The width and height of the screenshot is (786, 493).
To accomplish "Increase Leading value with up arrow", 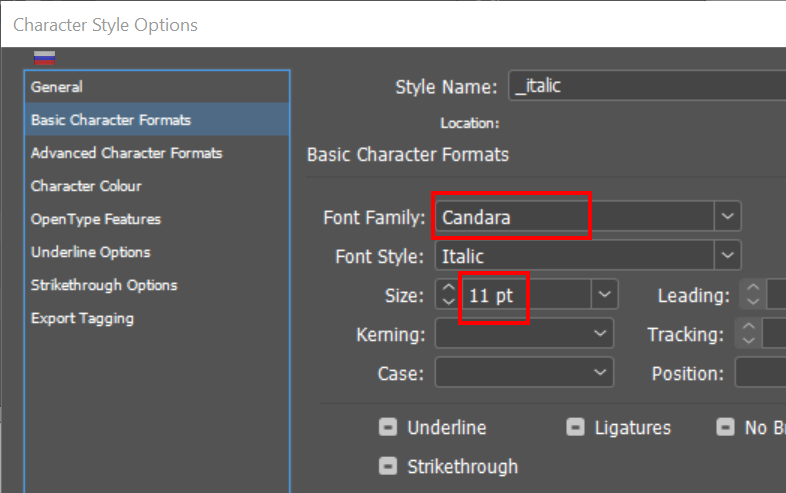I will pyautogui.click(x=753, y=288).
